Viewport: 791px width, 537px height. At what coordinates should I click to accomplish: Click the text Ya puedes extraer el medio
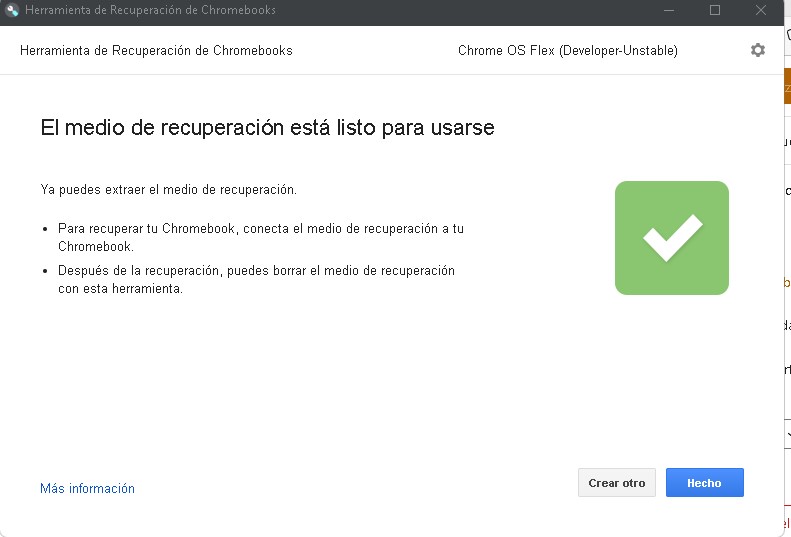pos(168,189)
